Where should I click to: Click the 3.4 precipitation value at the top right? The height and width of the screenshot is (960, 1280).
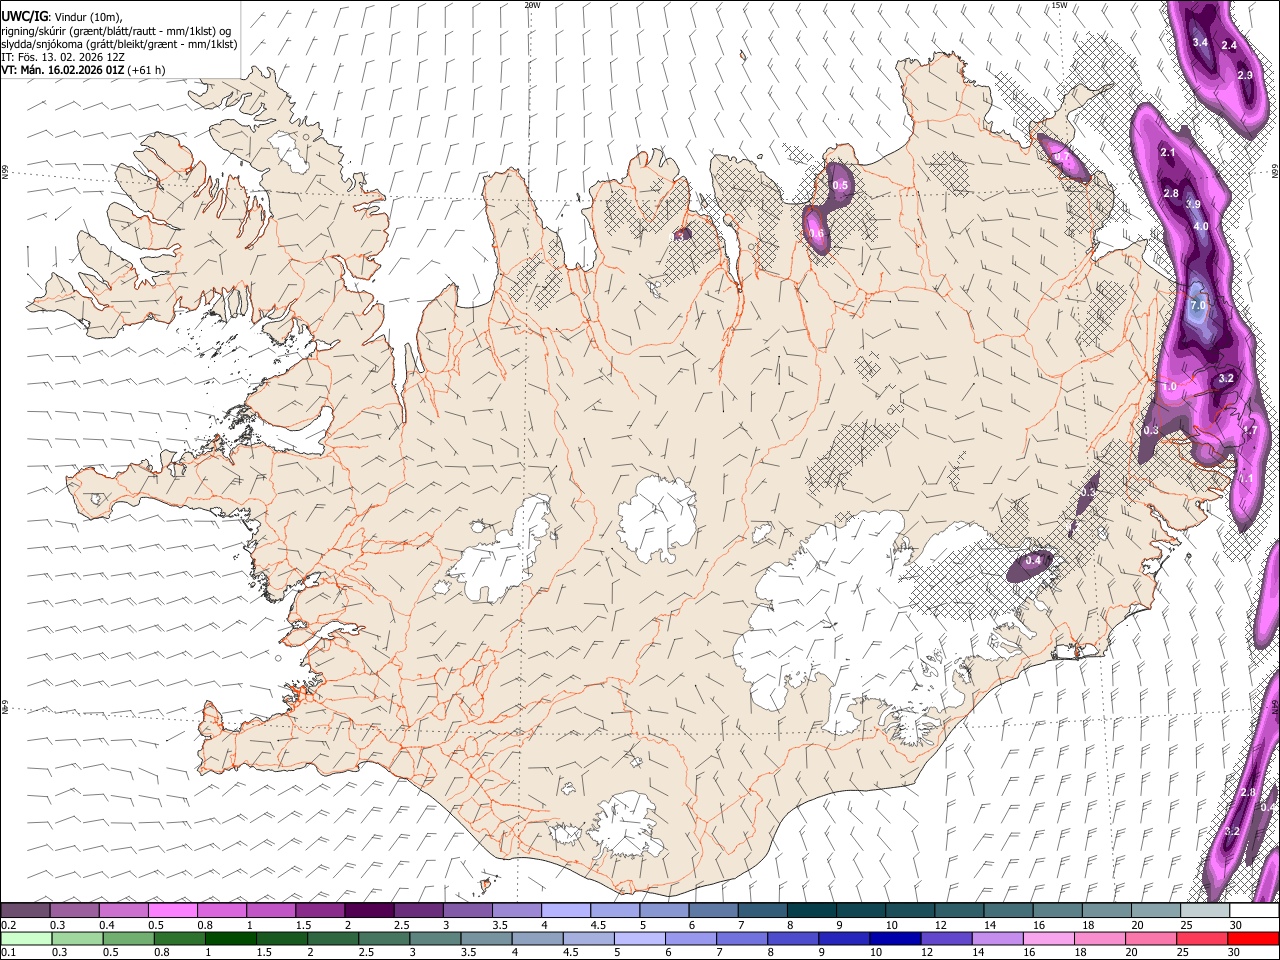coord(1201,43)
